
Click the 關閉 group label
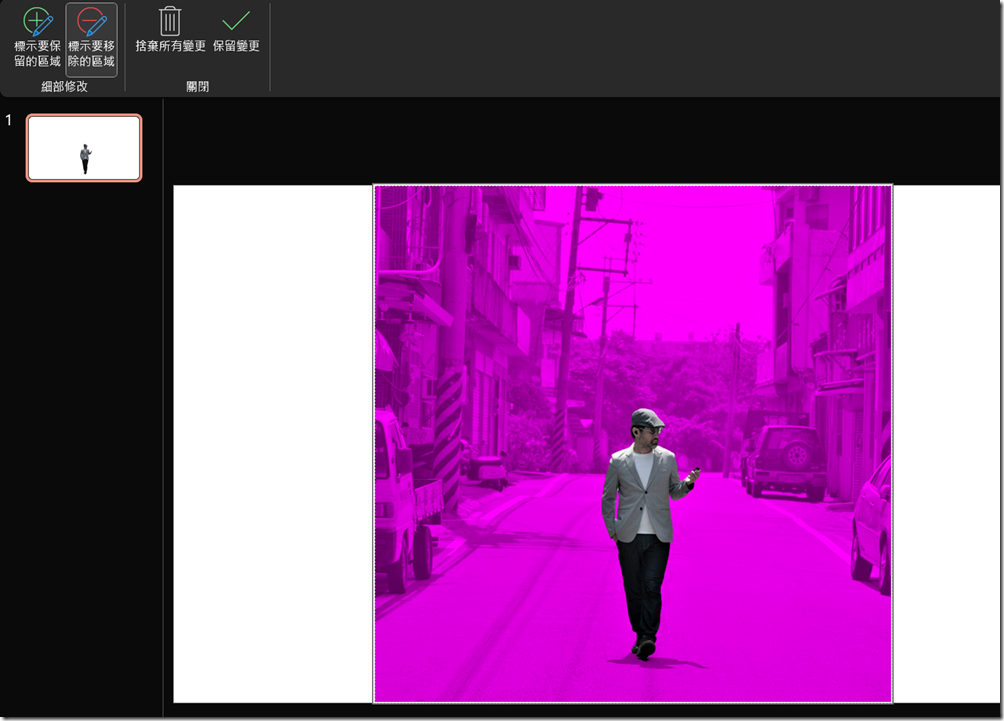pyautogui.click(x=197, y=87)
